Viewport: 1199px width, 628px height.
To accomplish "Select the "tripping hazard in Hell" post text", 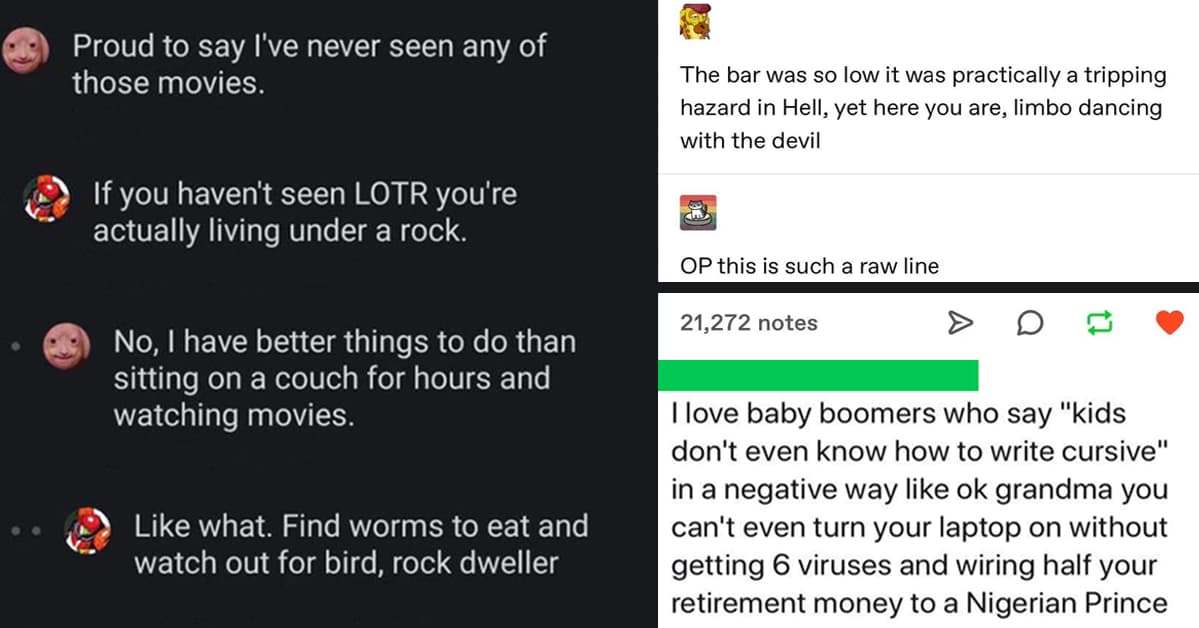I will [922, 108].
